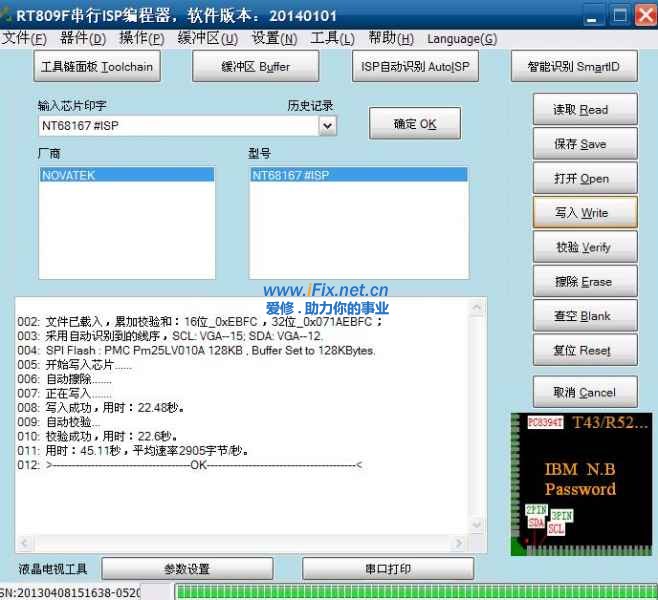Click log line 002 文件已载入
The width and height of the screenshot is (658, 600).
[200, 322]
